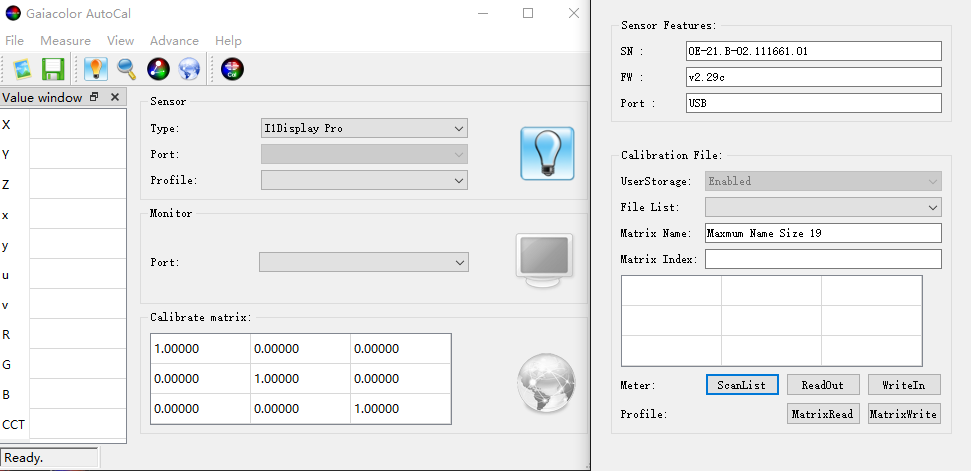This screenshot has width=971, height=471.
Task: Click the gray monitor icon
Action: (x=544, y=260)
